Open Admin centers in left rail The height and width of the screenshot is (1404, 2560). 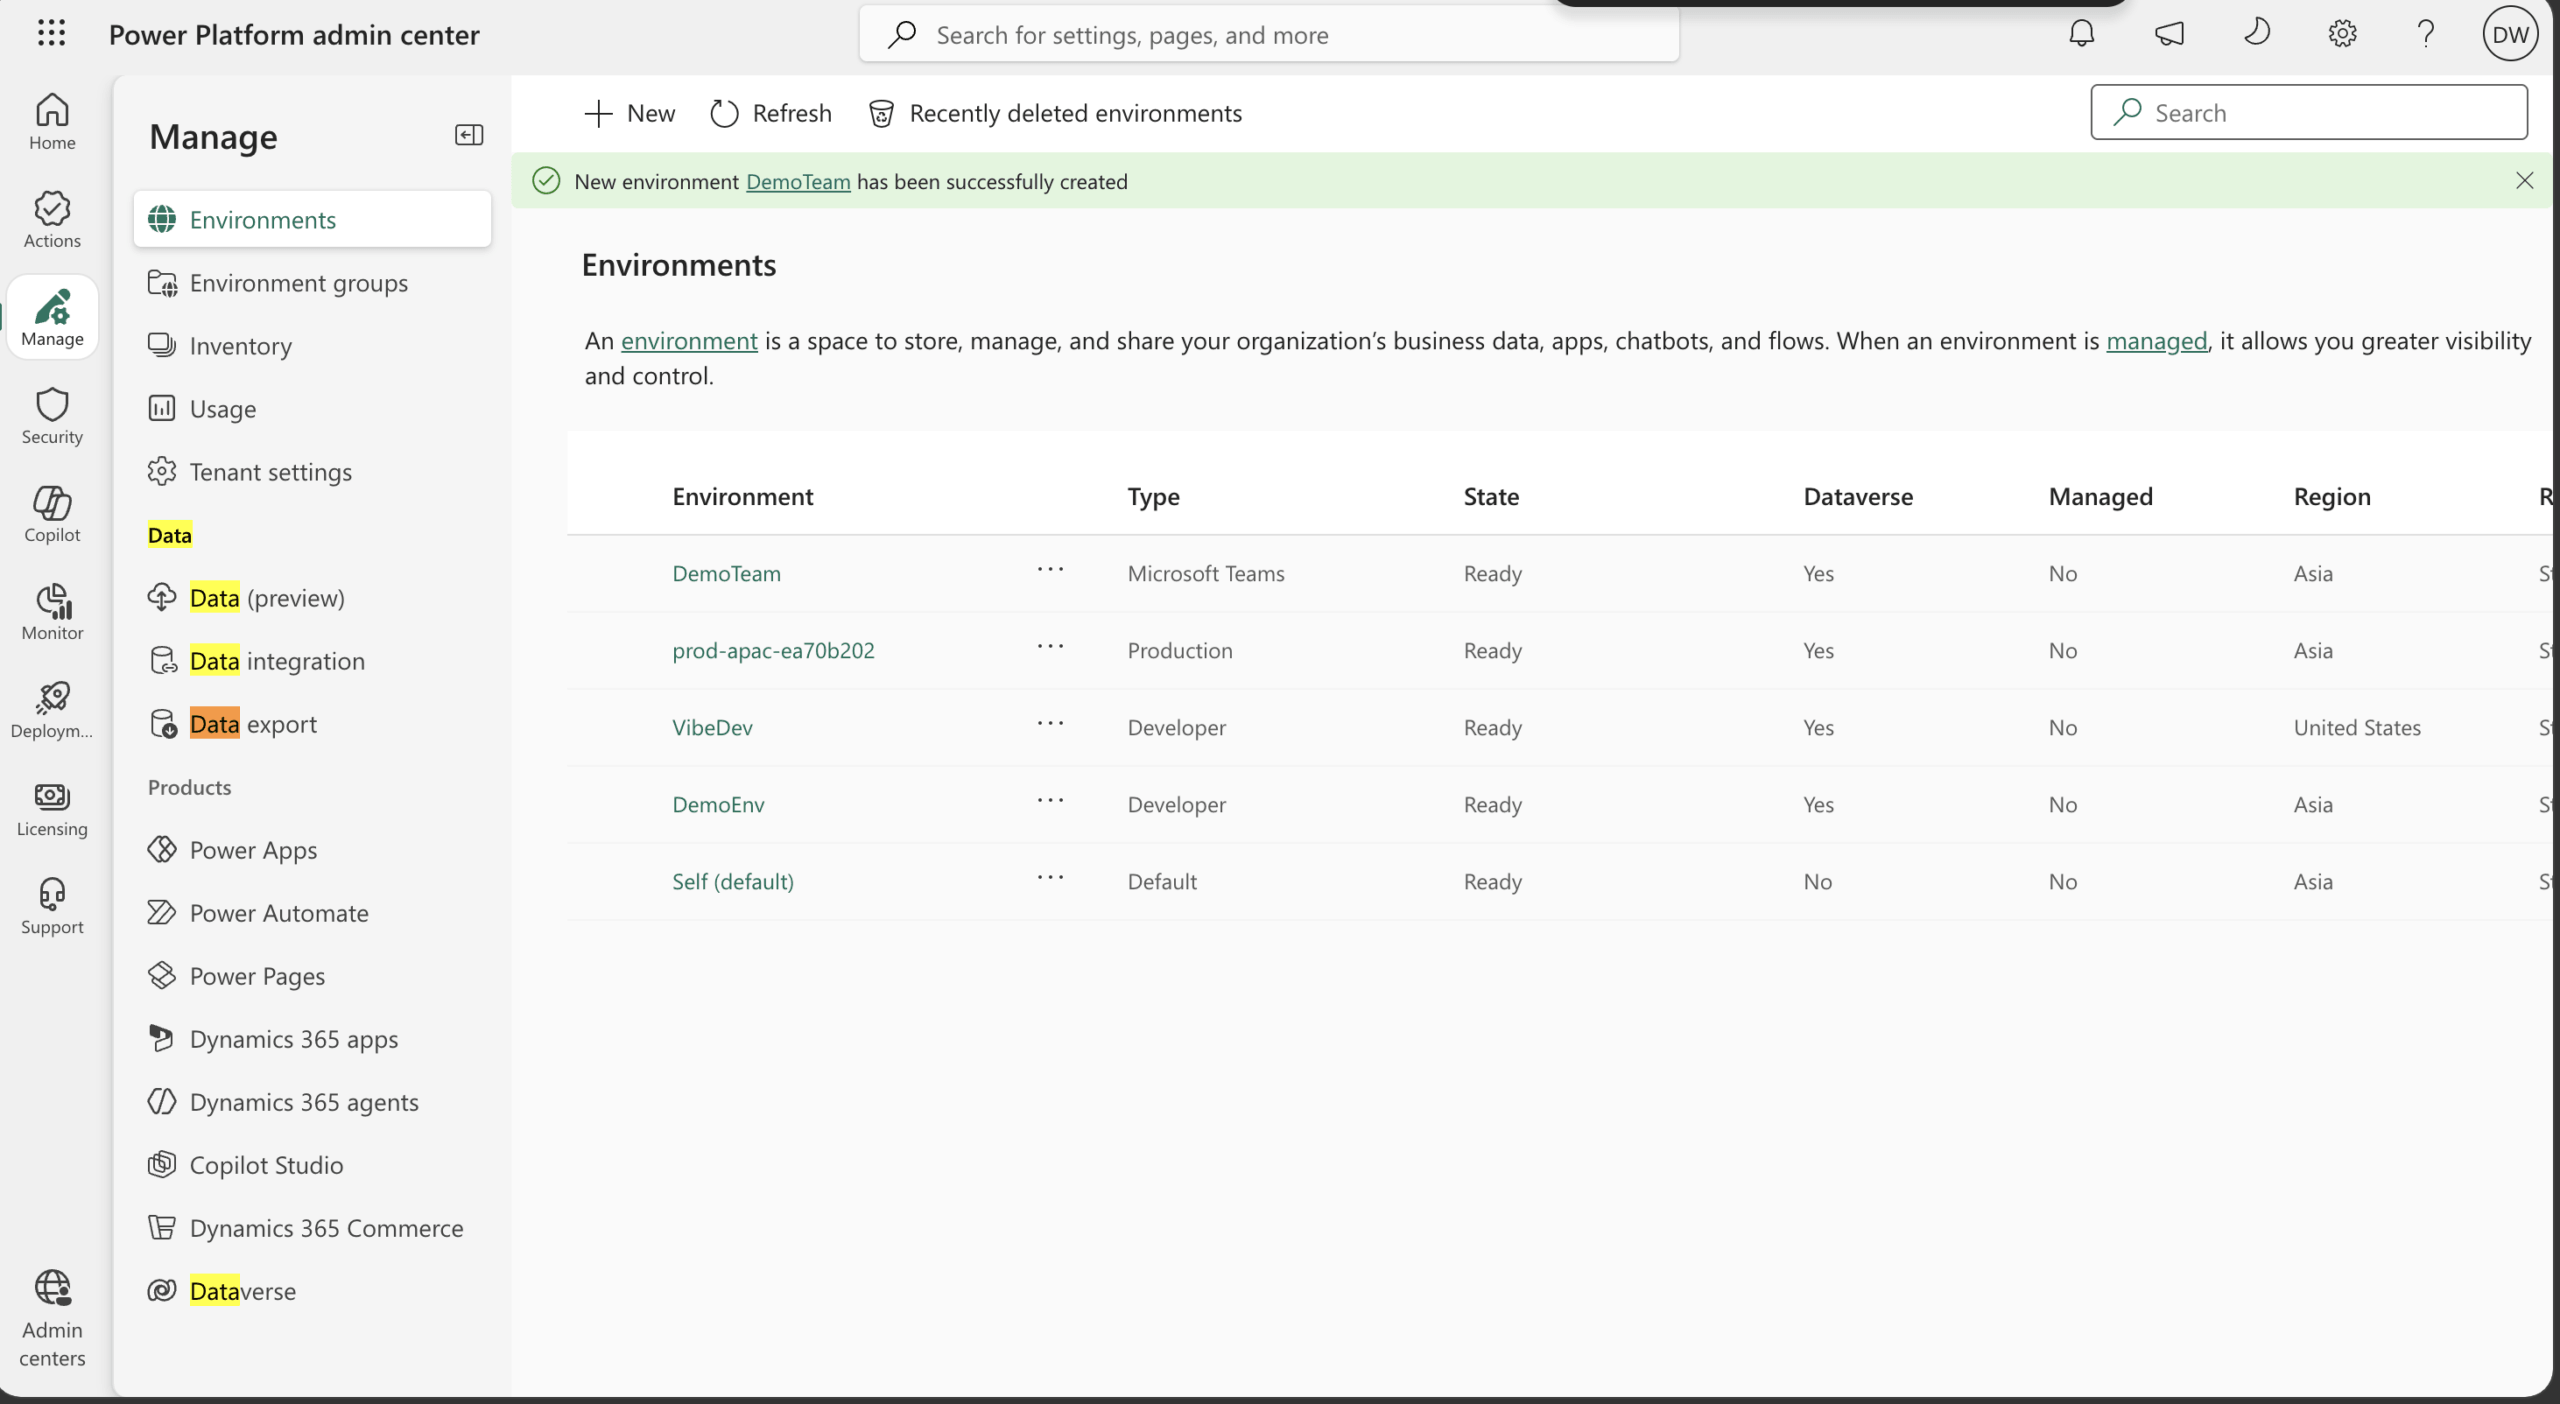click(x=52, y=1318)
